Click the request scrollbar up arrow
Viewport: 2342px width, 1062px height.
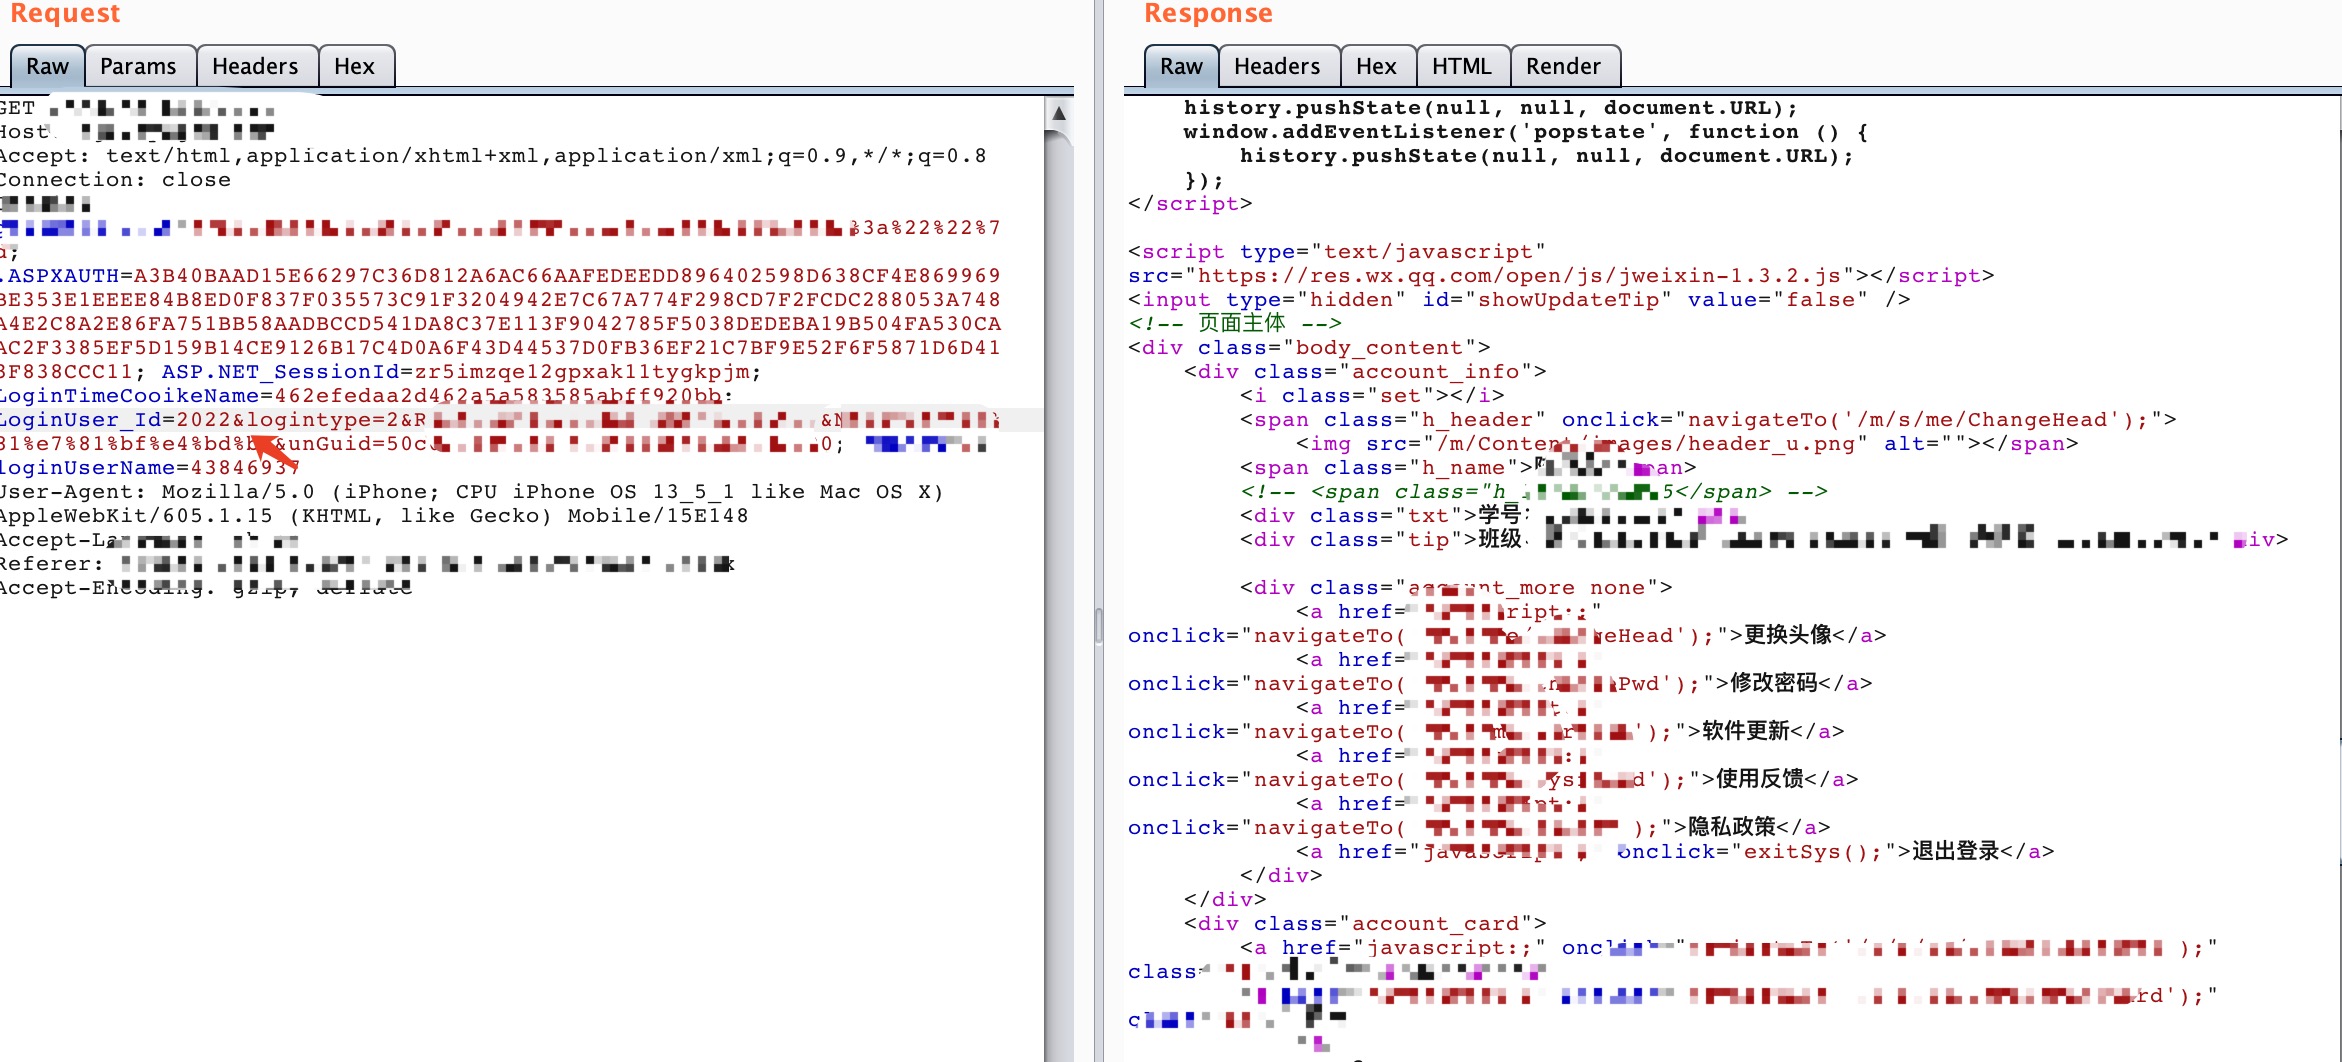click(x=1059, y=113)
